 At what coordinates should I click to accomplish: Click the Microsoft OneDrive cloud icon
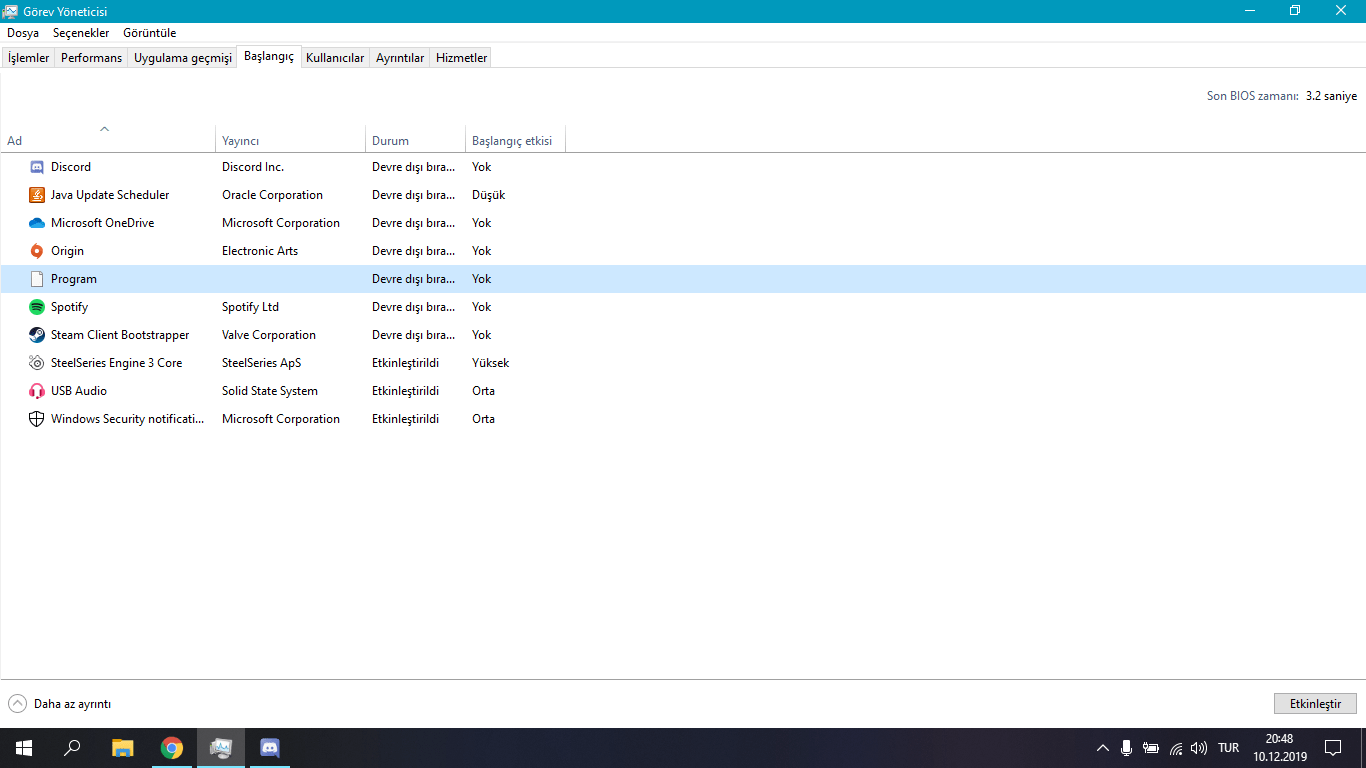37,223
